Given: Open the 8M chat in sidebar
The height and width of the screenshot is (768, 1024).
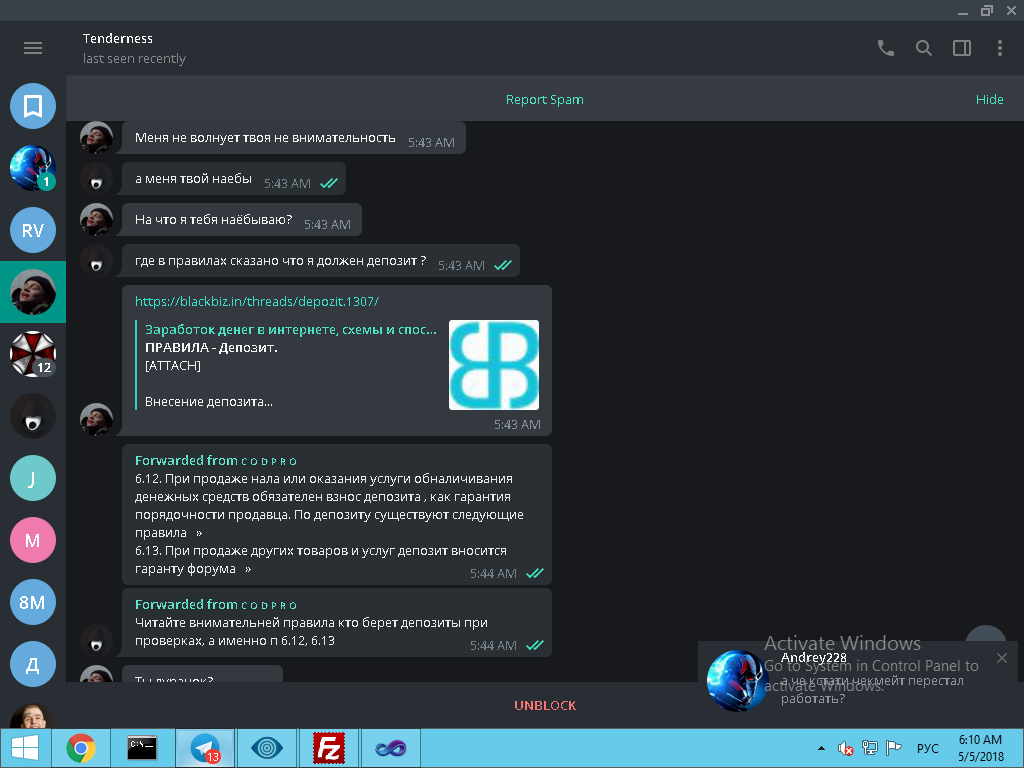Looking at the screenshot, I should pos(33,602).
